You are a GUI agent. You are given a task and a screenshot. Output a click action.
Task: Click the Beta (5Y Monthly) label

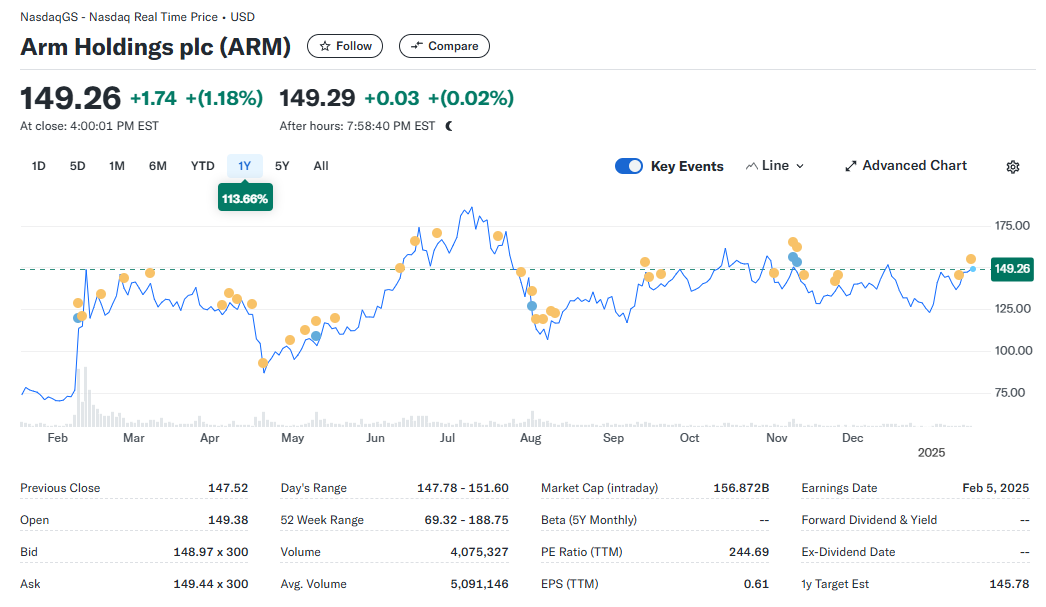click(x=589, y=520)
